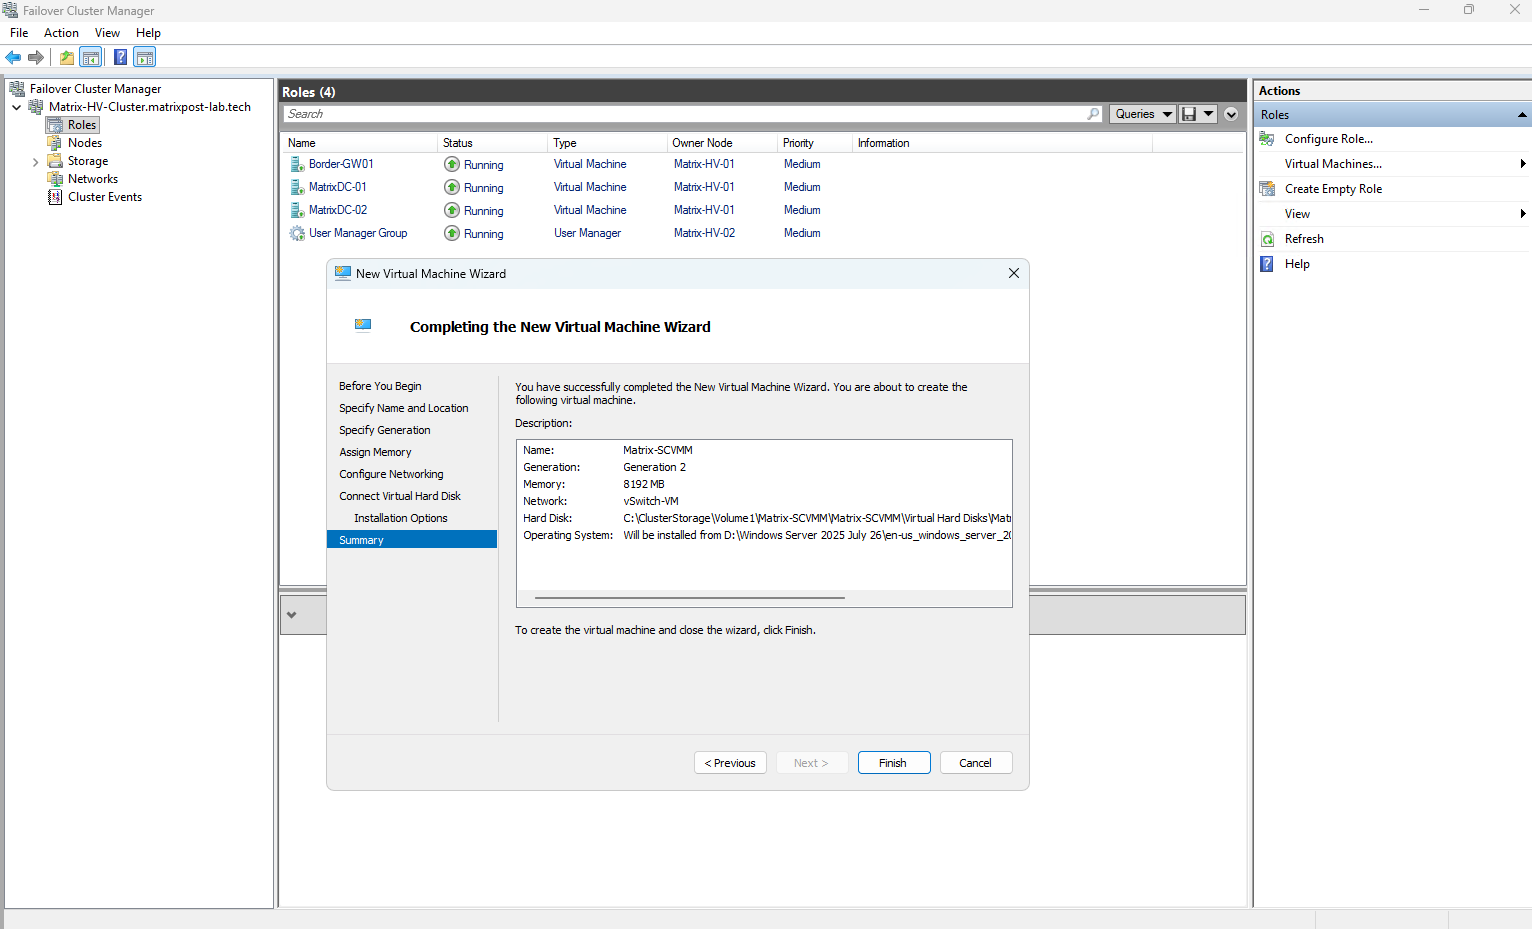Go to Connect Virtual Hard Disk wizard step
1532x929 pixels.
(400, 496)
